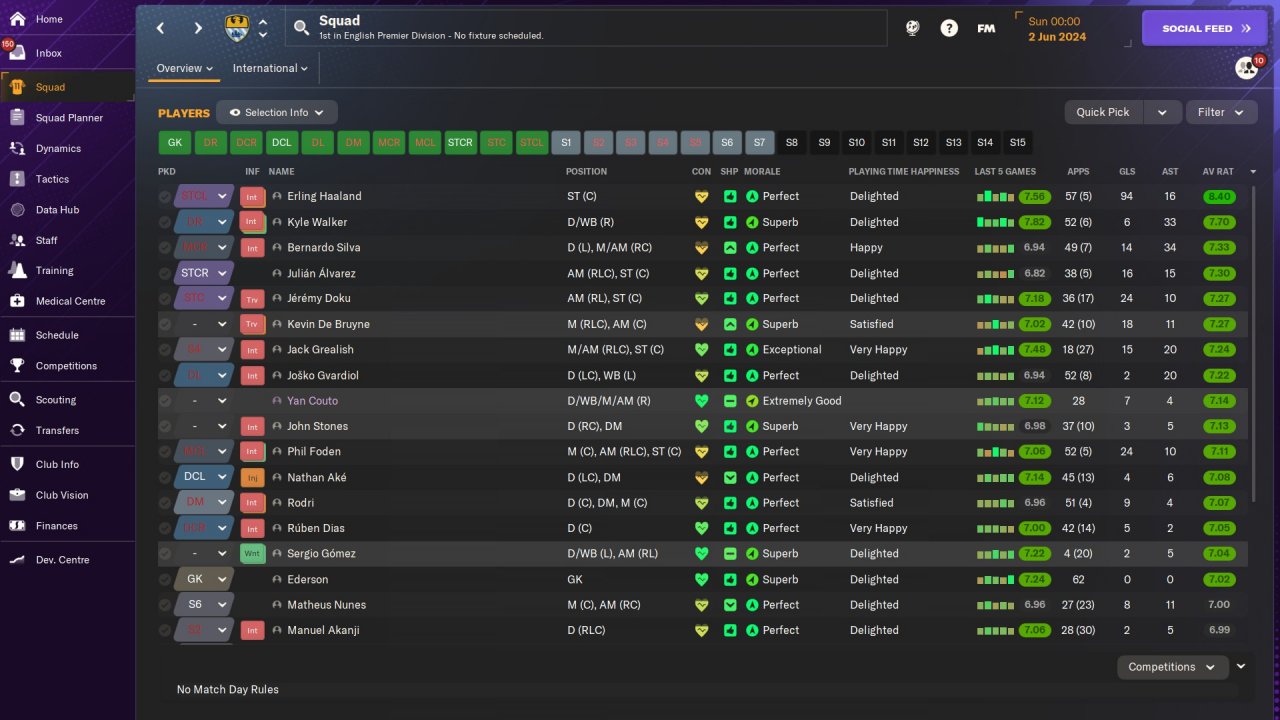This screenshot has height=720, width=1280.
Task: Tick the pick circle for Kevin De Bruyne
Action: (165, 324)
